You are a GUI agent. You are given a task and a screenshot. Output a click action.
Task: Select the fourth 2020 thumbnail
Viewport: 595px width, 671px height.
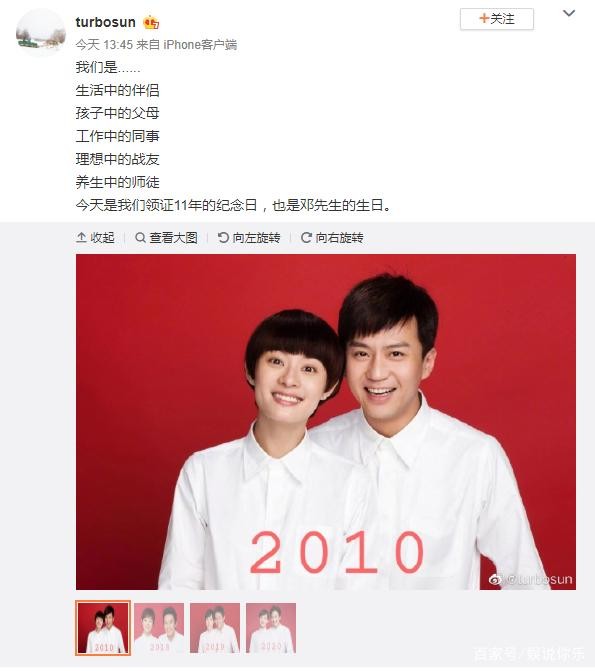[x=271, y=628]
